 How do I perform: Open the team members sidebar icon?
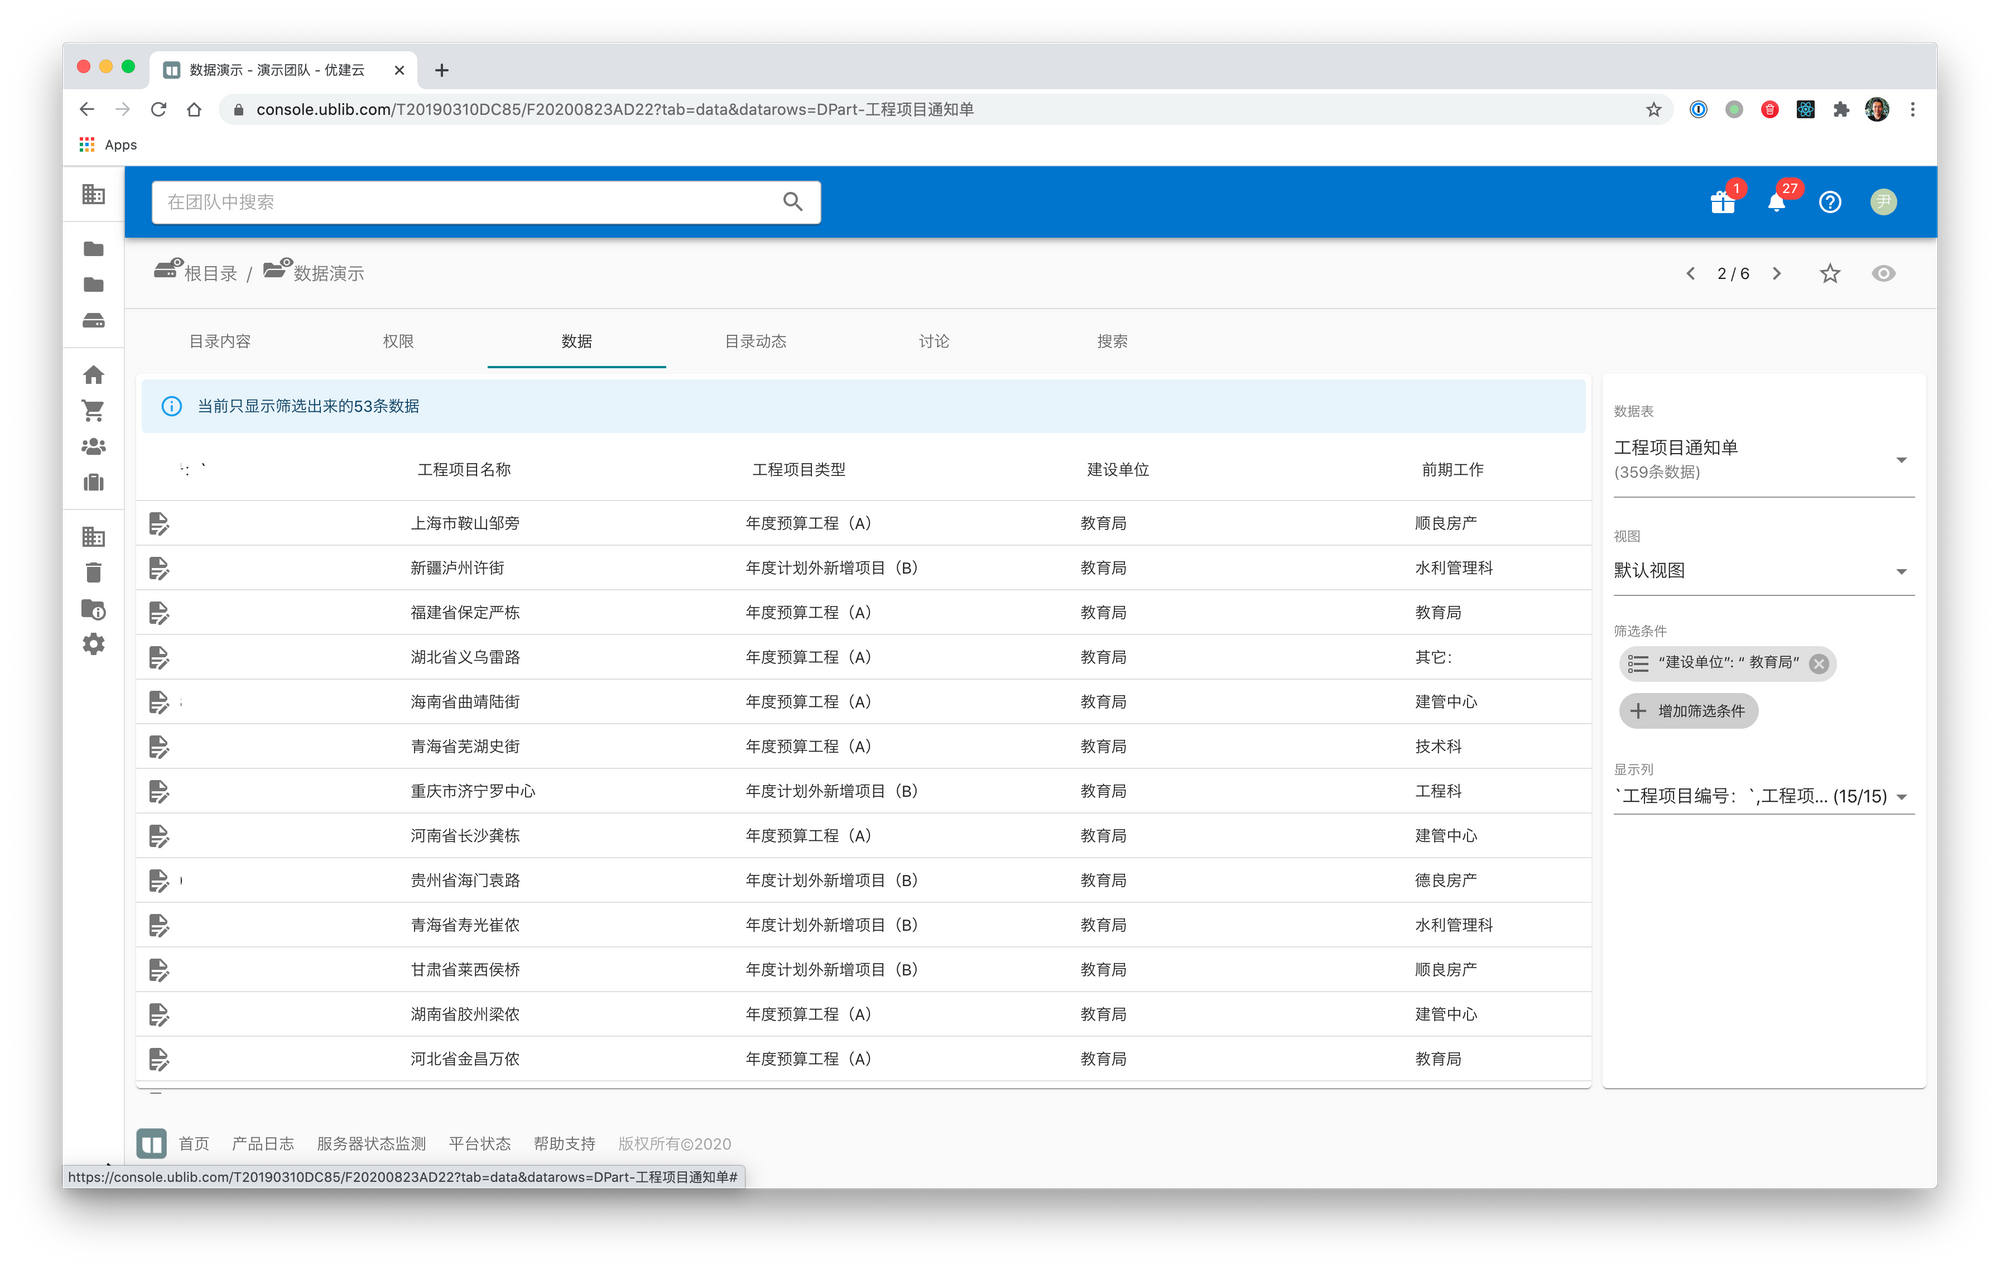point(93,447)
